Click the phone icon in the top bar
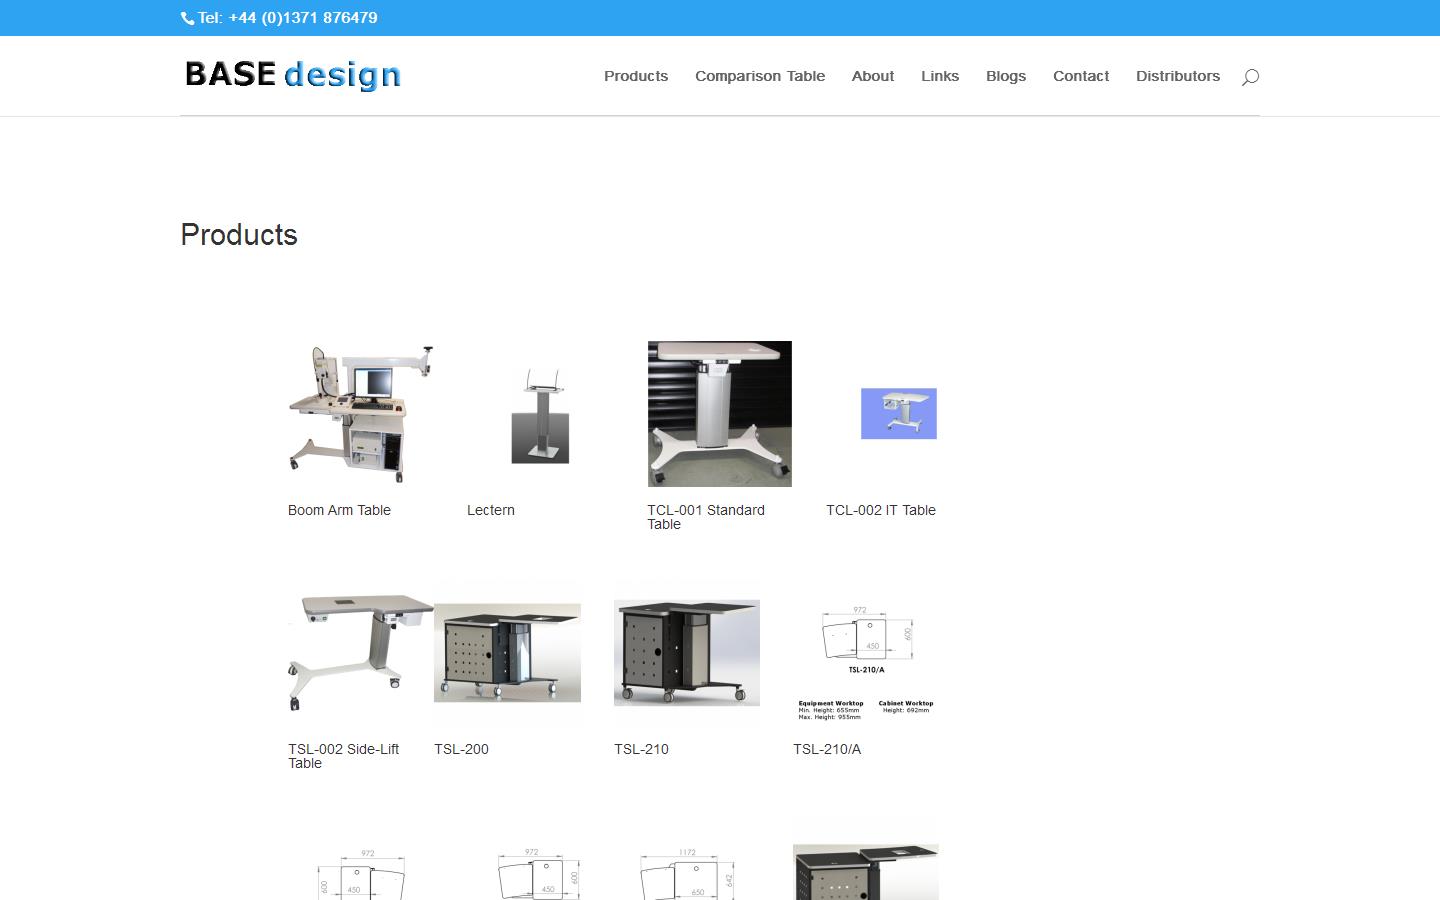Image resolution: width=1440 pixels, height=900 pixels. (186, 18)
